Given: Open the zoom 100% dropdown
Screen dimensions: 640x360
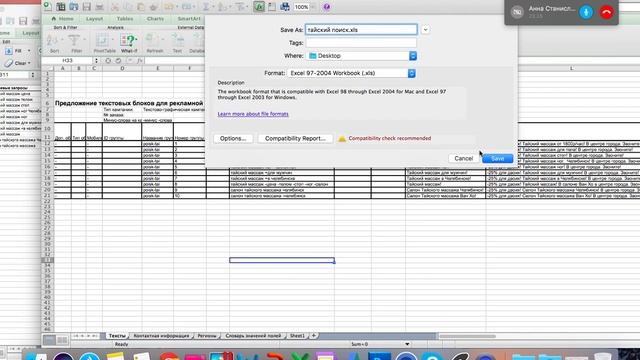Looking at the screenshot, I should [x=313, y=7].
